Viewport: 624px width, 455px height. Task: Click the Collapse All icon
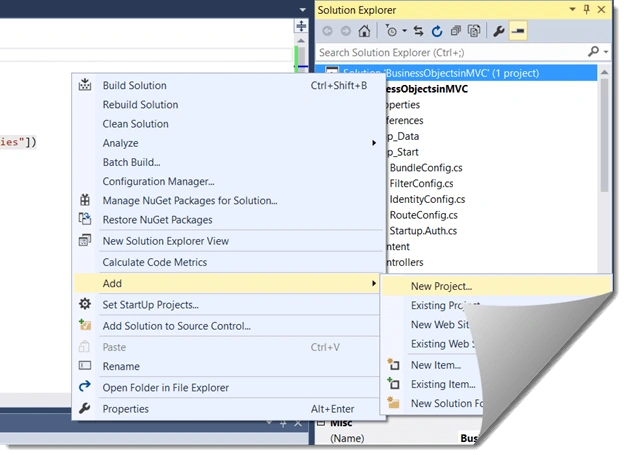[x=456, y=31]
